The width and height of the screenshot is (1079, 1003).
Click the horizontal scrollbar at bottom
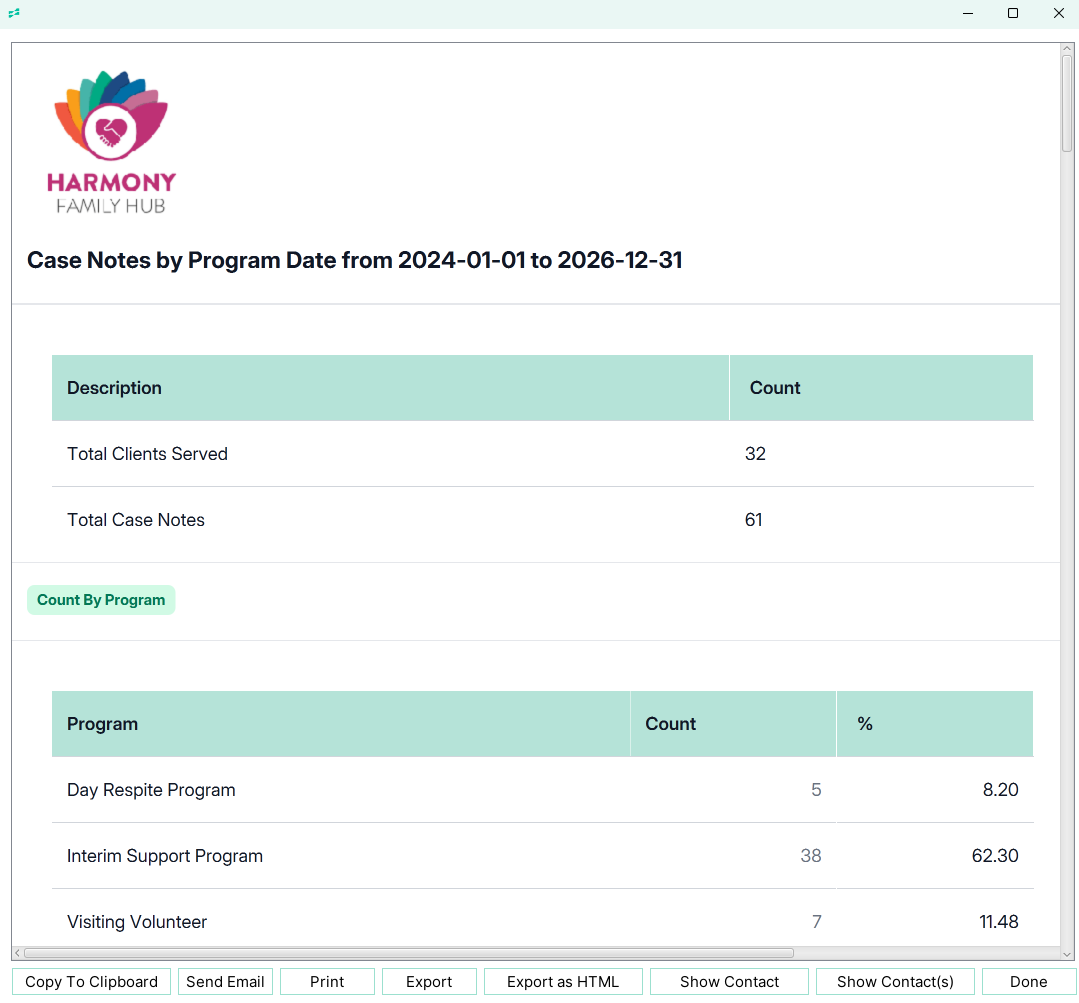tap(408, 953)
